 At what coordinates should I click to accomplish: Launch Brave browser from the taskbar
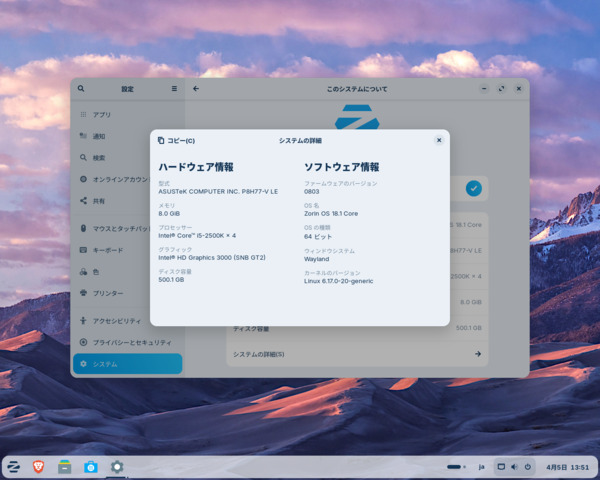[x=38, y=467]
